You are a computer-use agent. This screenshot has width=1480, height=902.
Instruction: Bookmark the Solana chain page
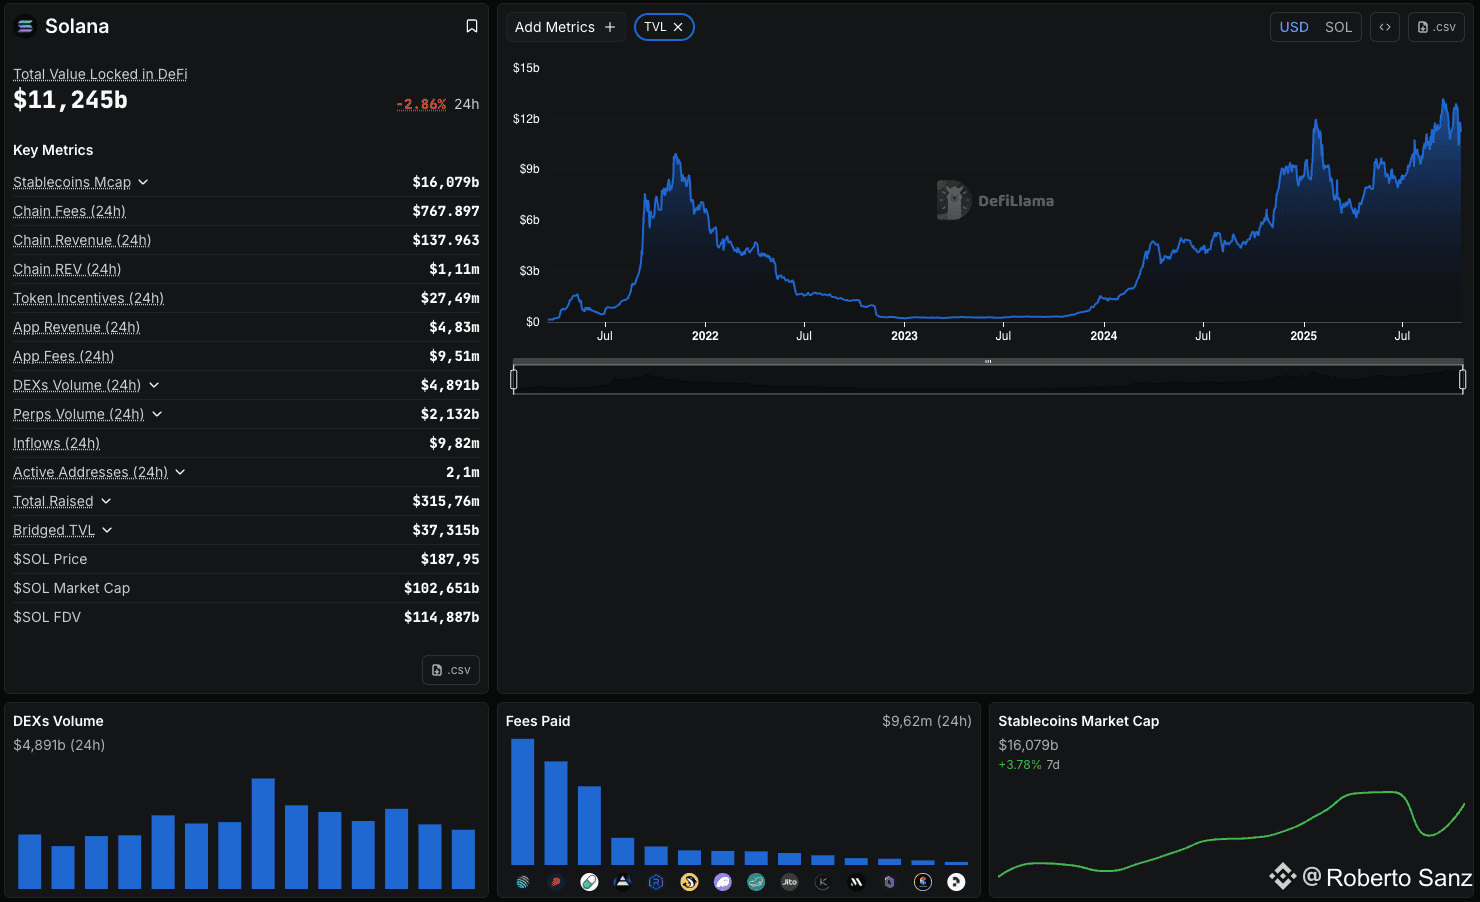click(x=472, y=27)
